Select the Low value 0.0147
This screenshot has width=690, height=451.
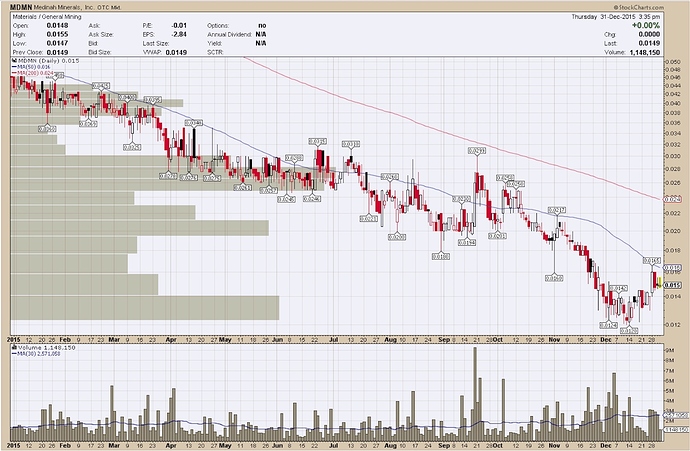pyautogui.click(x=57, y=43)
